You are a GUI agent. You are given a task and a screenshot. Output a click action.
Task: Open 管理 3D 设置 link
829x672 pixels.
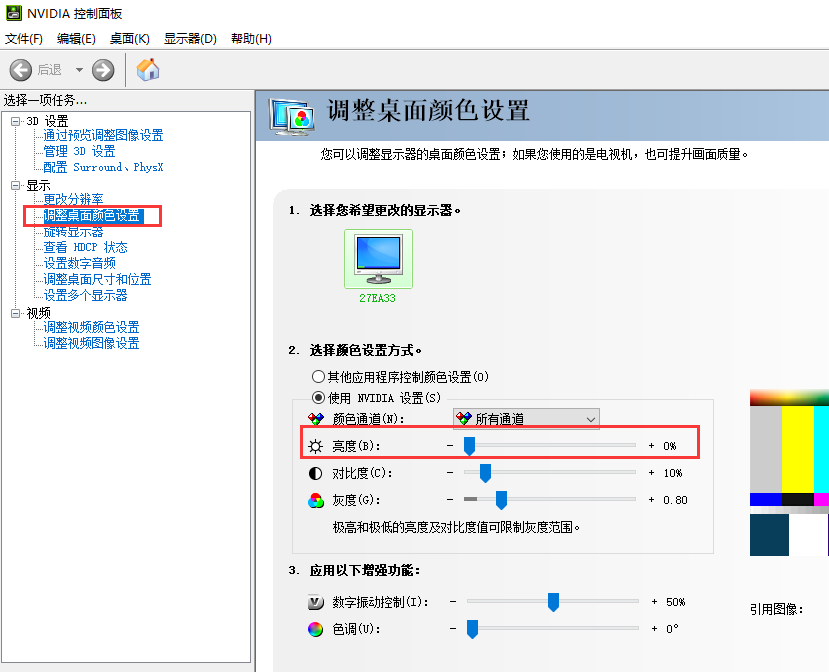point(79,151)
